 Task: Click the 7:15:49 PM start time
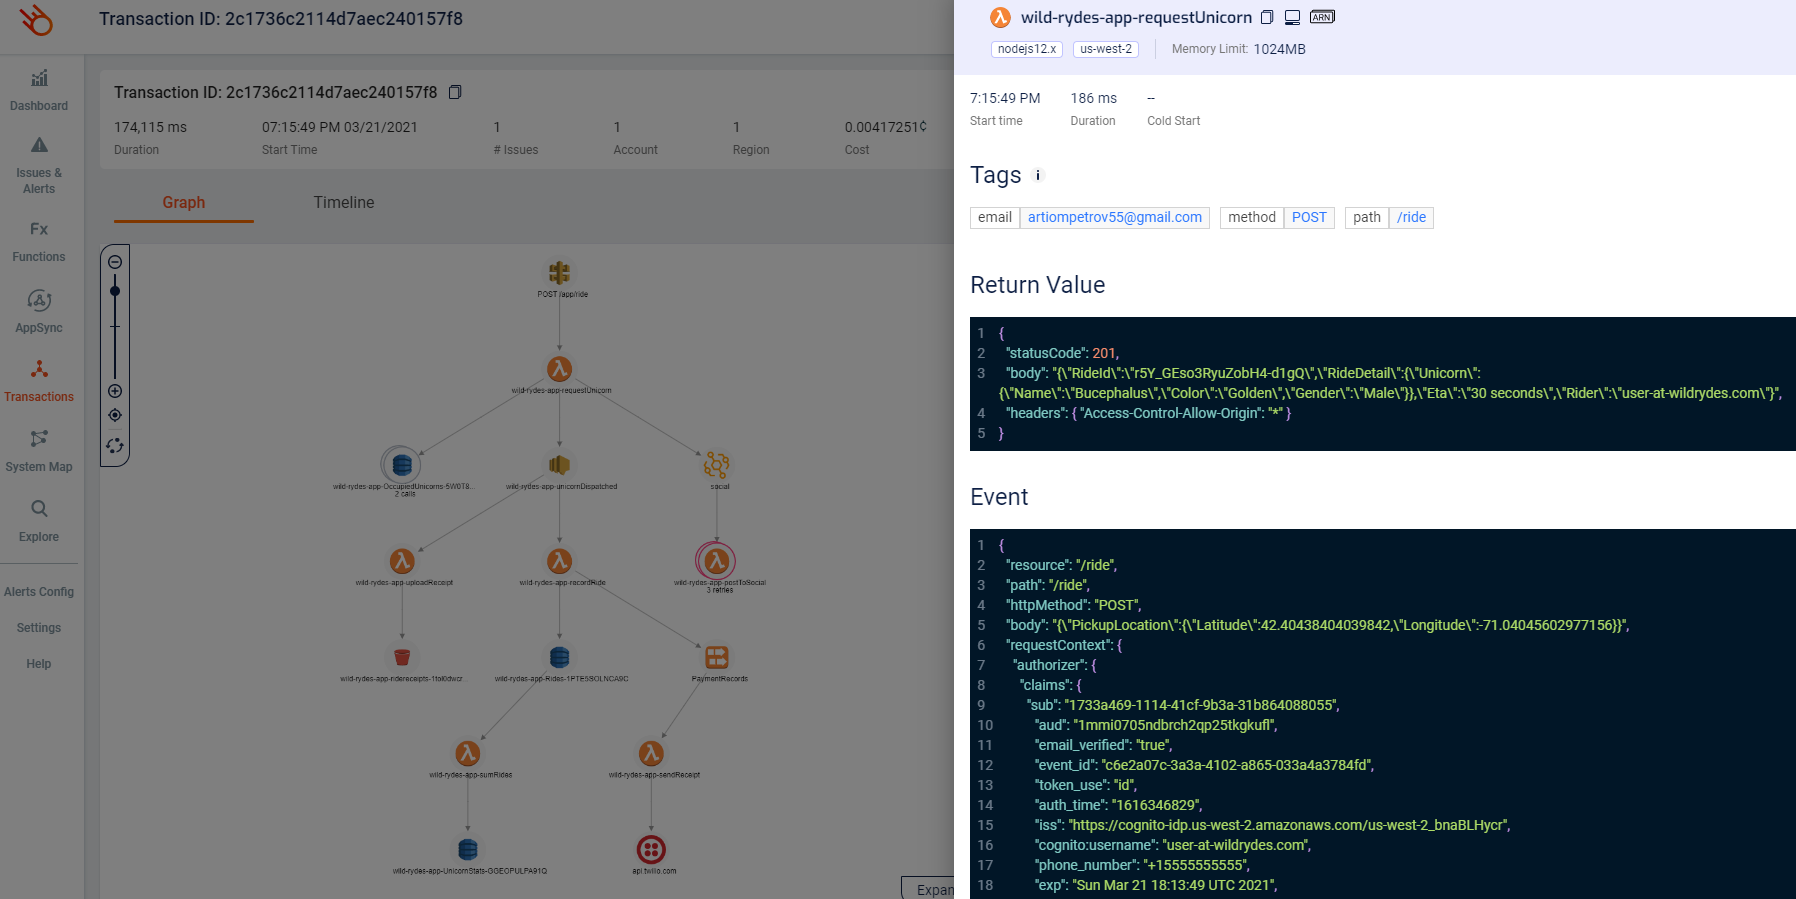tap(1005, 98)
